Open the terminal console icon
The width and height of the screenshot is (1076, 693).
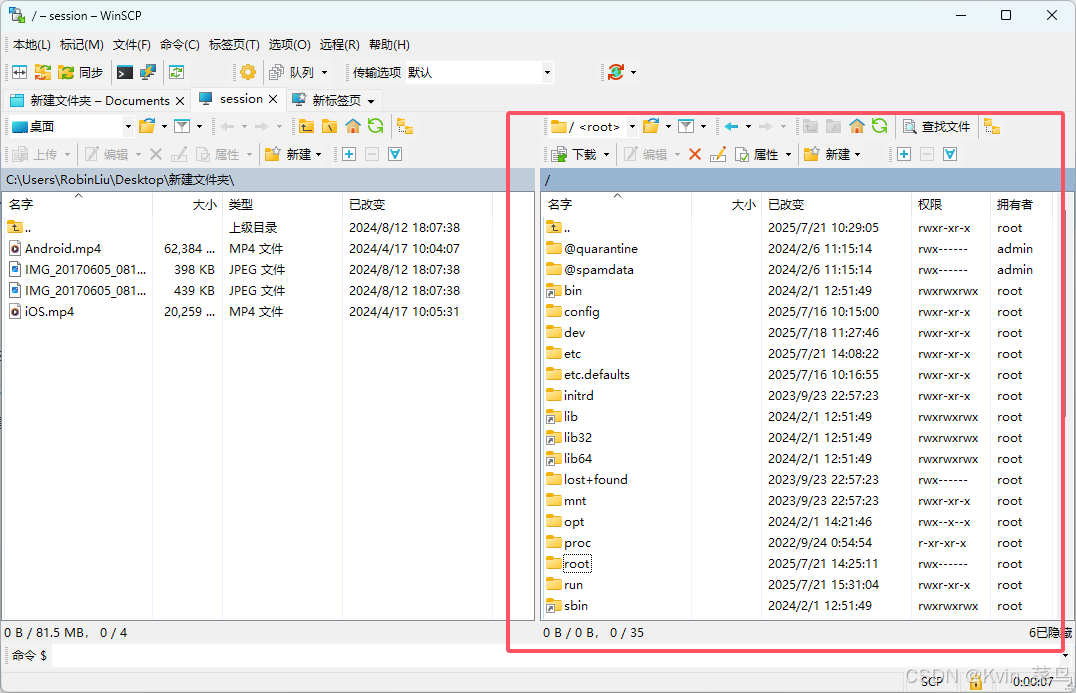125,72
